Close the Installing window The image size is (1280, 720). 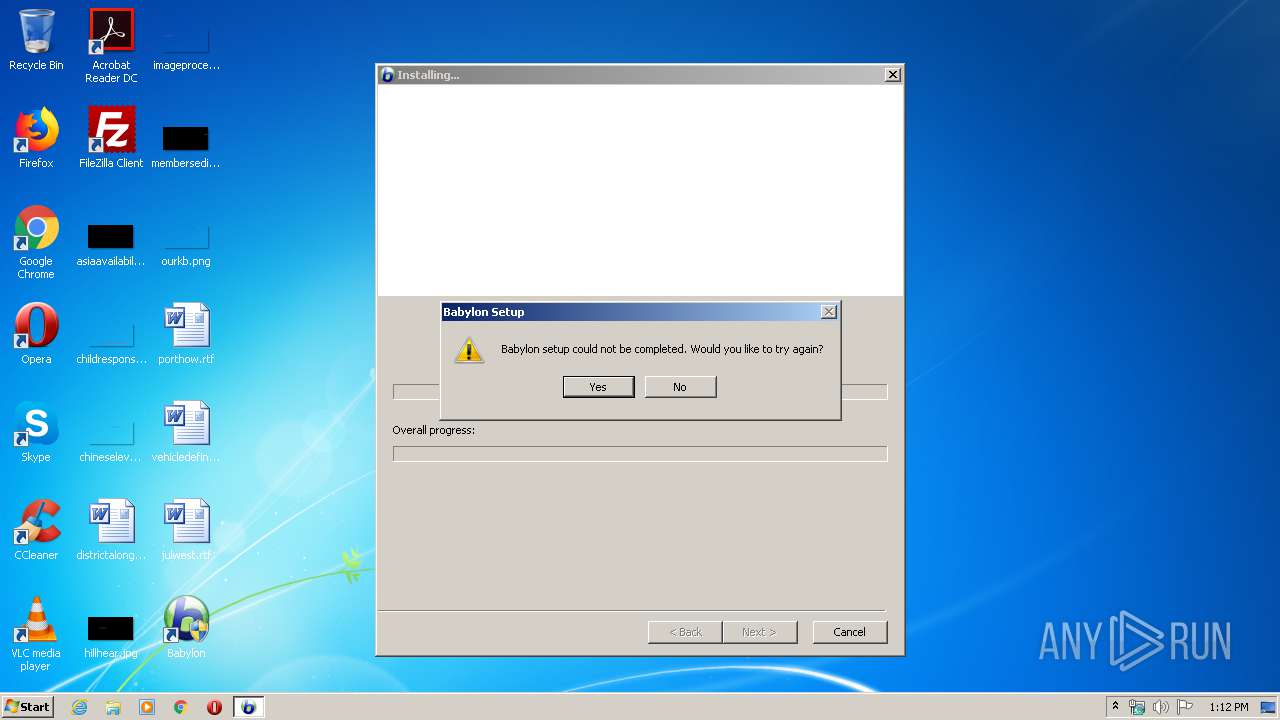click(x=893, y=75)
